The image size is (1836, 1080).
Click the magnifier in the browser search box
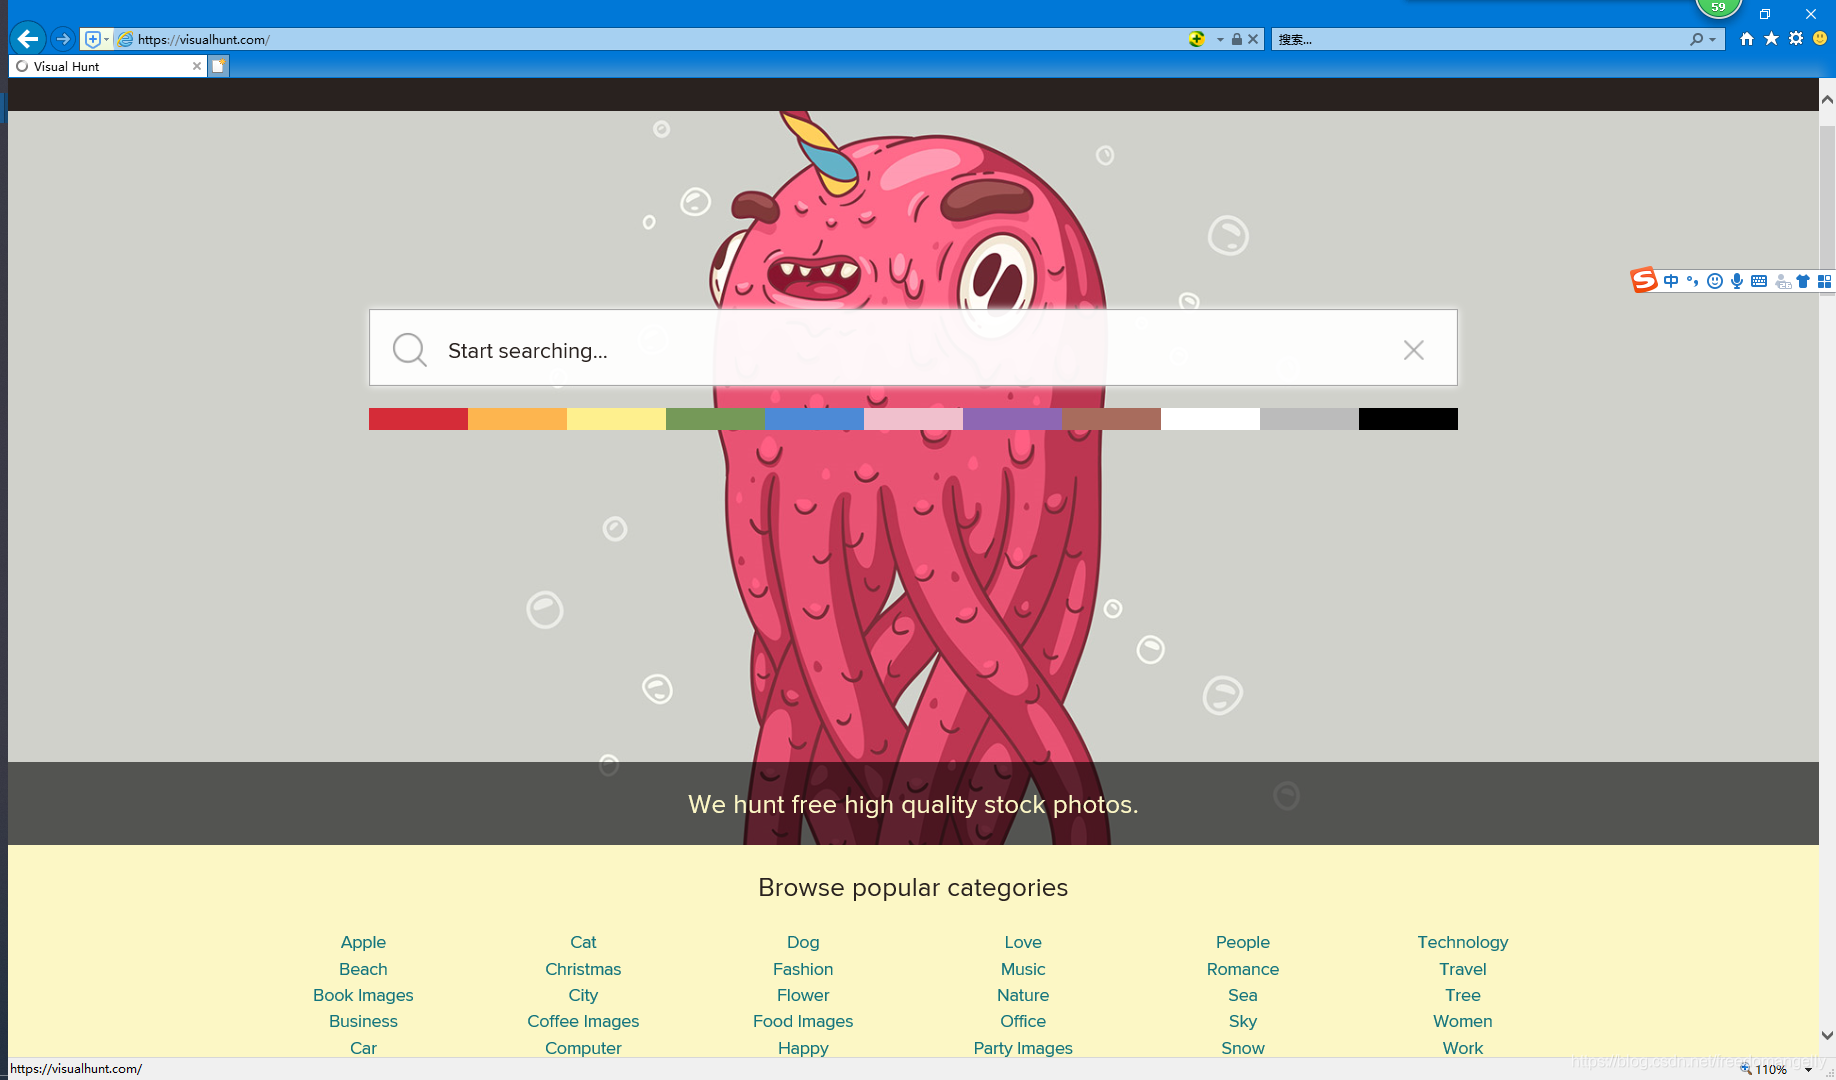tap(1696, 39)
